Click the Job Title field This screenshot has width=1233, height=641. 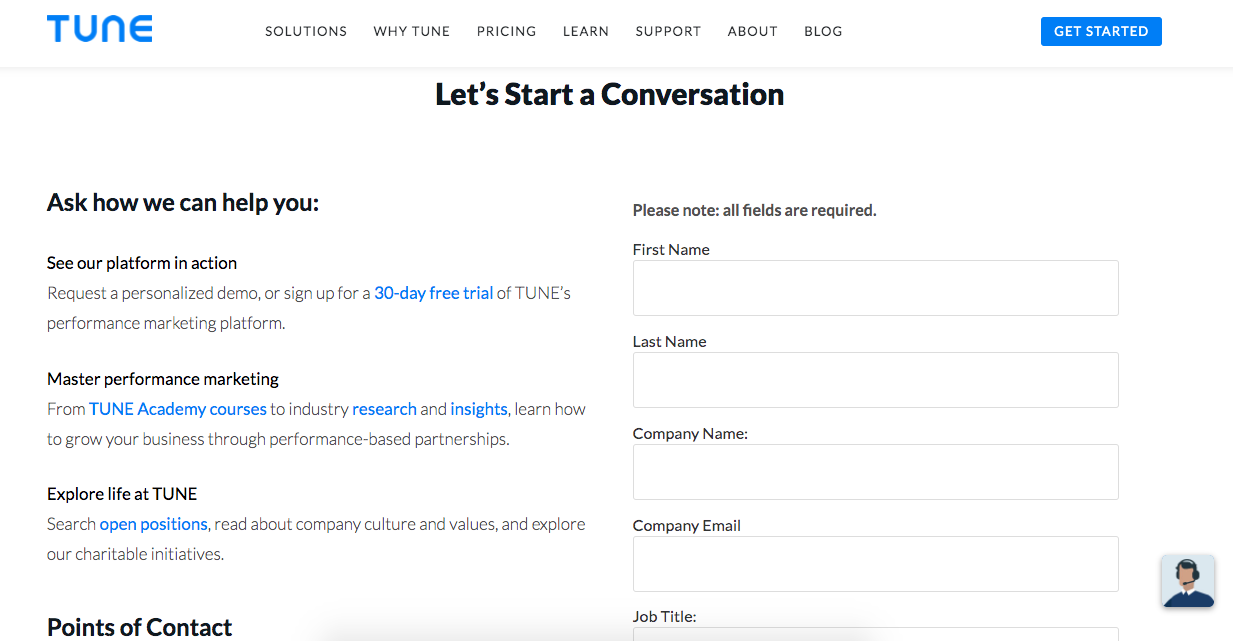click(x=875, y=634)
